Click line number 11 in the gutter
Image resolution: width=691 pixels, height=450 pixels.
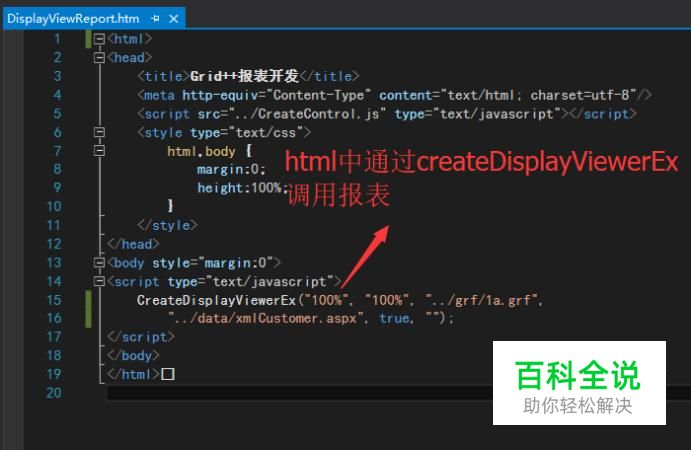pyautogui.click(x=54, y=225)
